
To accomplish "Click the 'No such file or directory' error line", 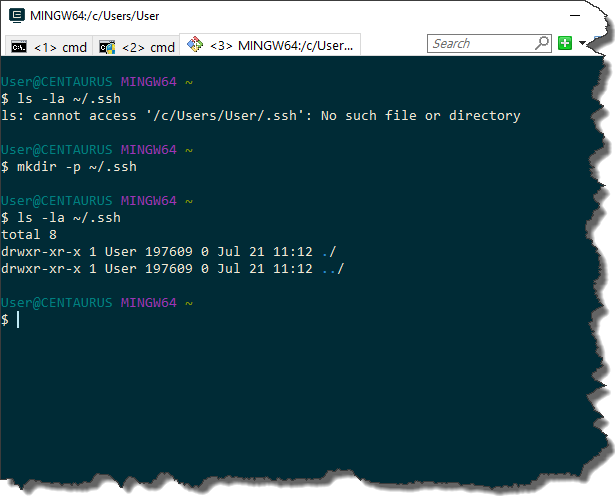I will 261,116.
